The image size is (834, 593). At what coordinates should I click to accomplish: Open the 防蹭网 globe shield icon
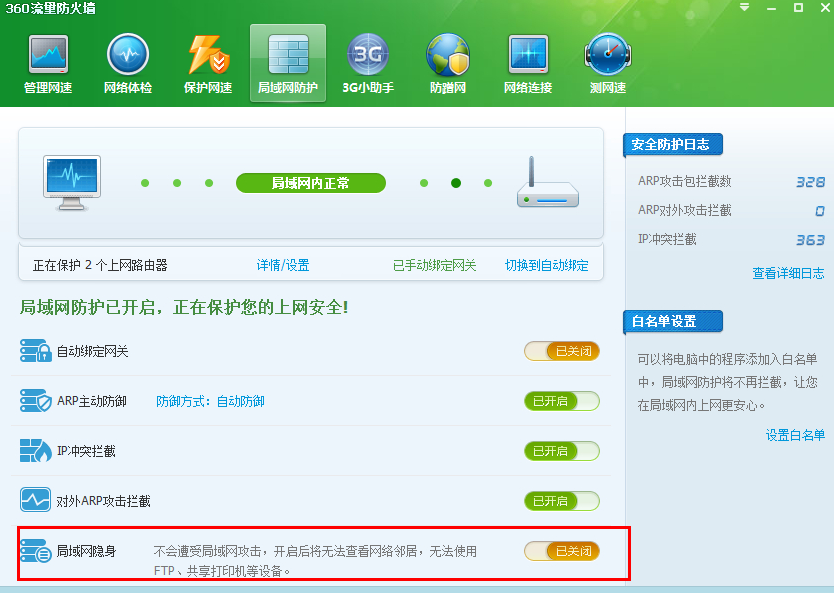[448, 64]
